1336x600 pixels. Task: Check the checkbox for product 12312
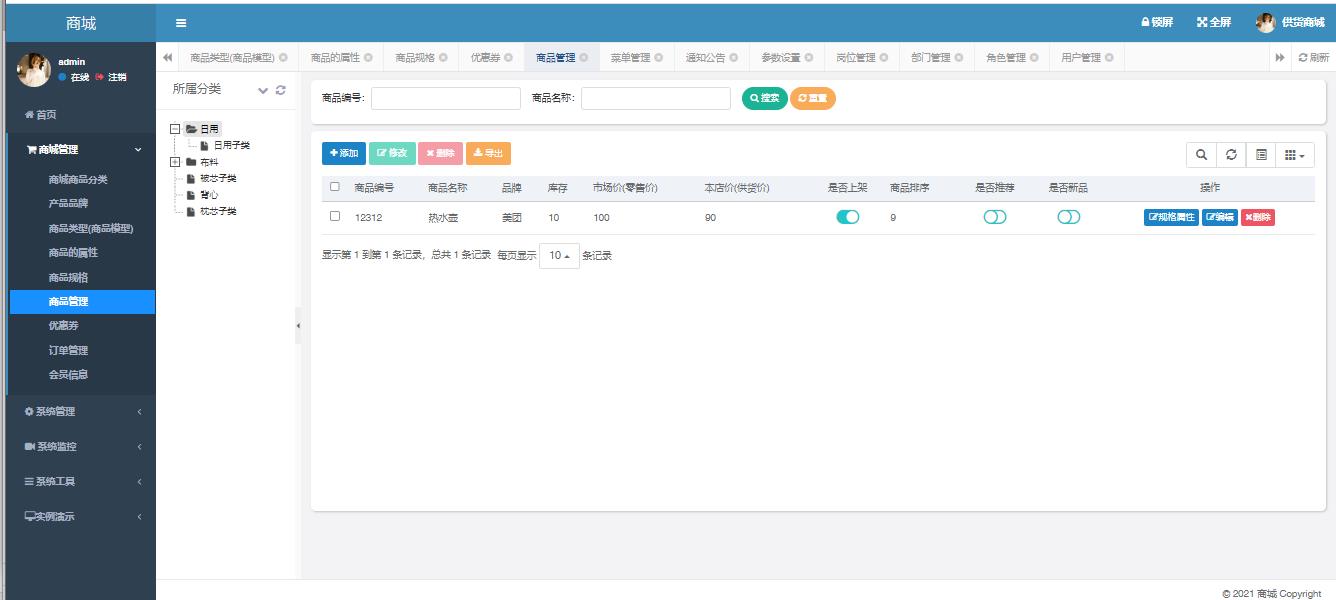click(335, 216)
